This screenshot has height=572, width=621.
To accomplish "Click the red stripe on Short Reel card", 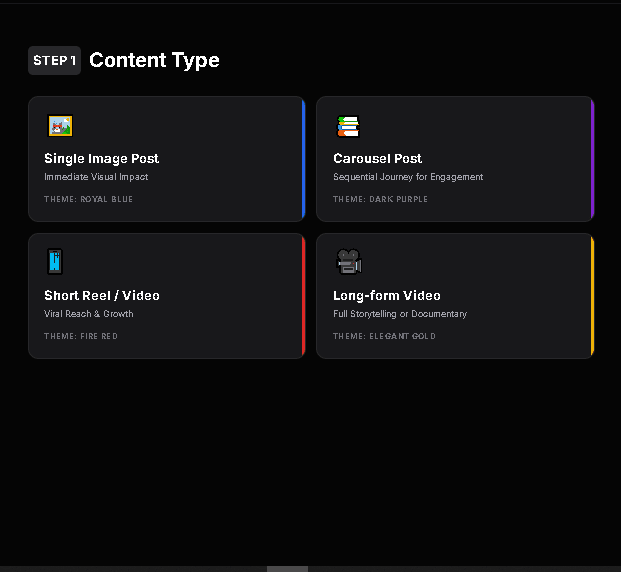I will (x=303, y=295).
